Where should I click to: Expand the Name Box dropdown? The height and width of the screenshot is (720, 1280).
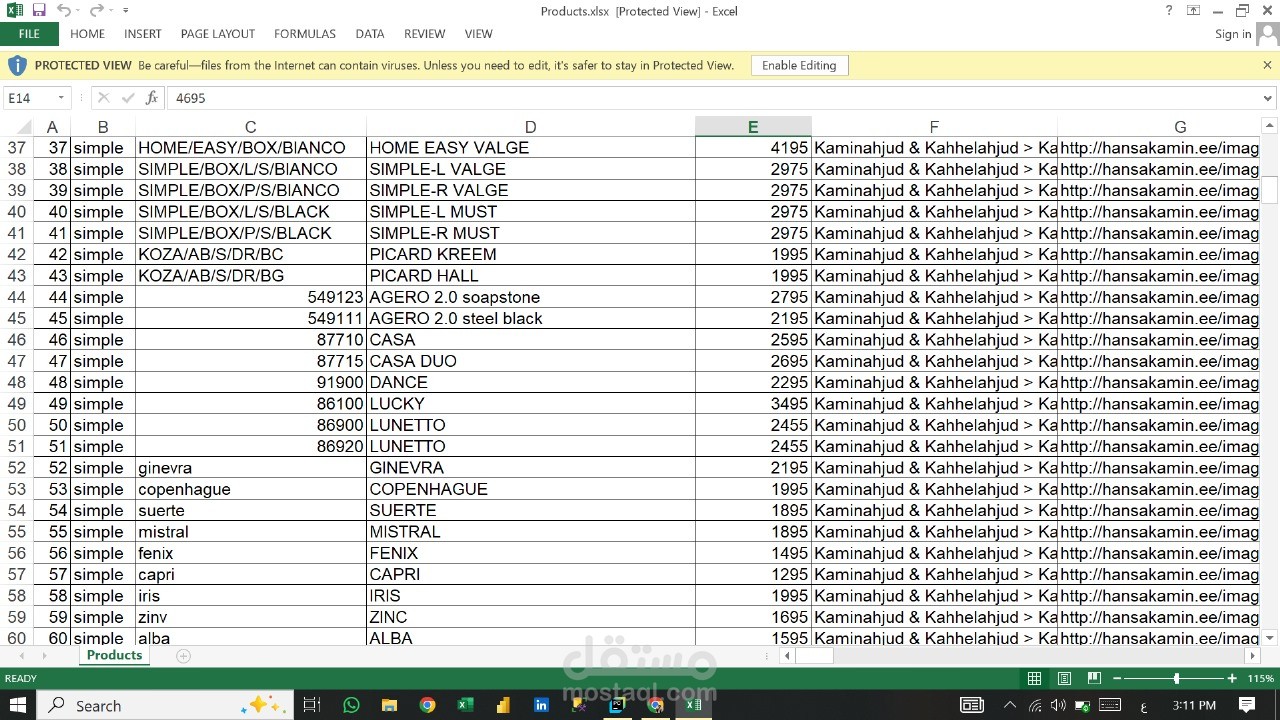(61, 98)
